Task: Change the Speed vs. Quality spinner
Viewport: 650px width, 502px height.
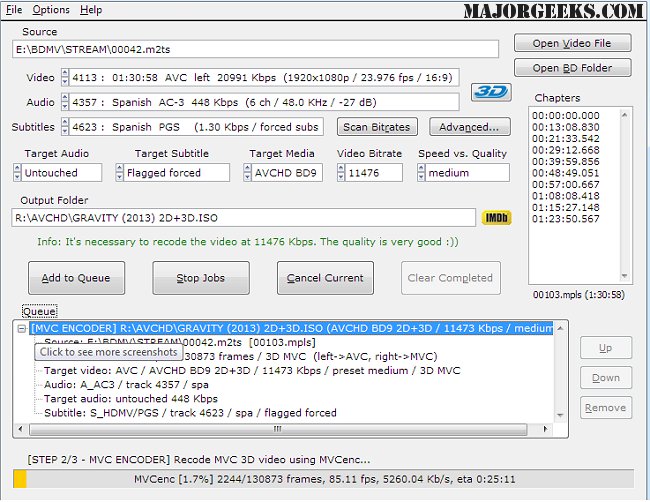Action: (x=421, y=172)
